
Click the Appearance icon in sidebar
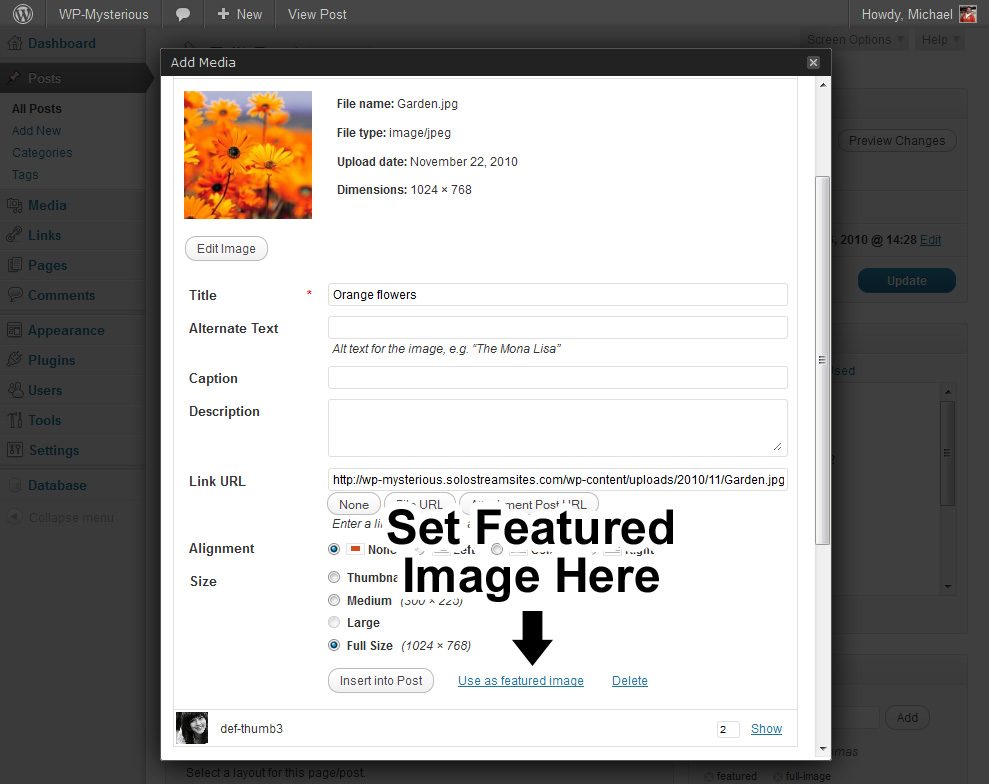click(x=15, y=330)
